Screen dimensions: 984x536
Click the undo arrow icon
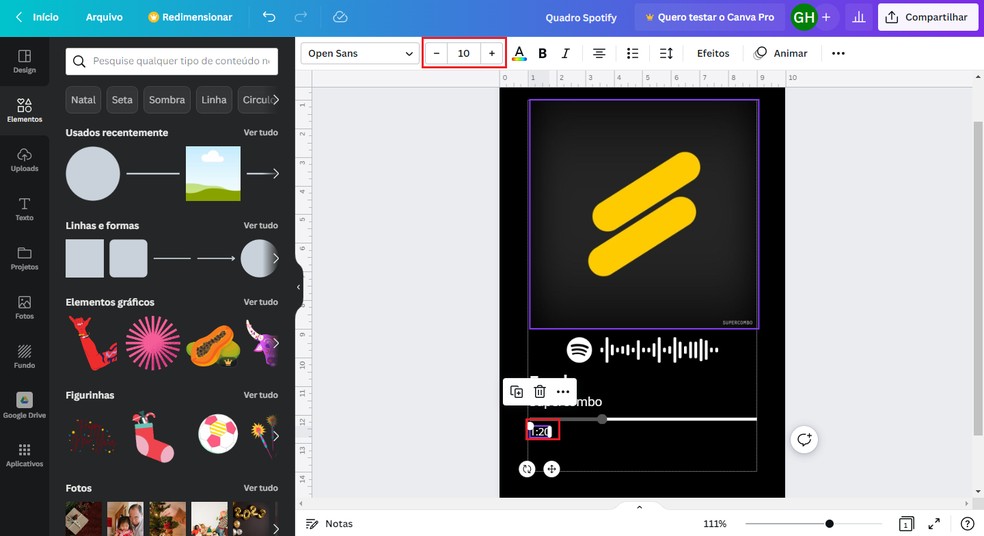[269, 17]
